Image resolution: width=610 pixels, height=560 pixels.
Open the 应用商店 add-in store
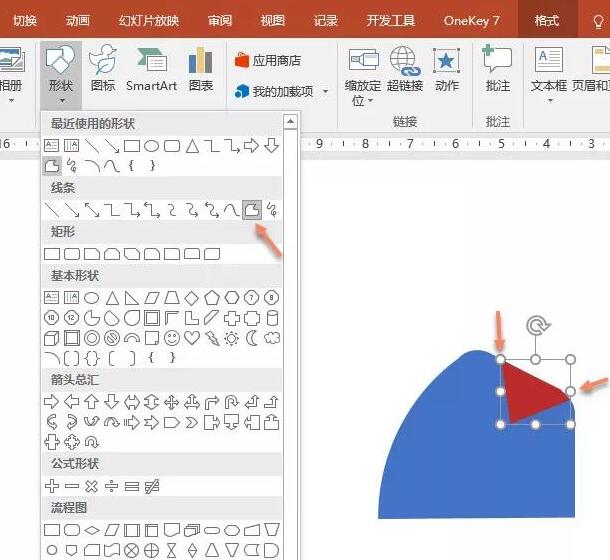268,60
